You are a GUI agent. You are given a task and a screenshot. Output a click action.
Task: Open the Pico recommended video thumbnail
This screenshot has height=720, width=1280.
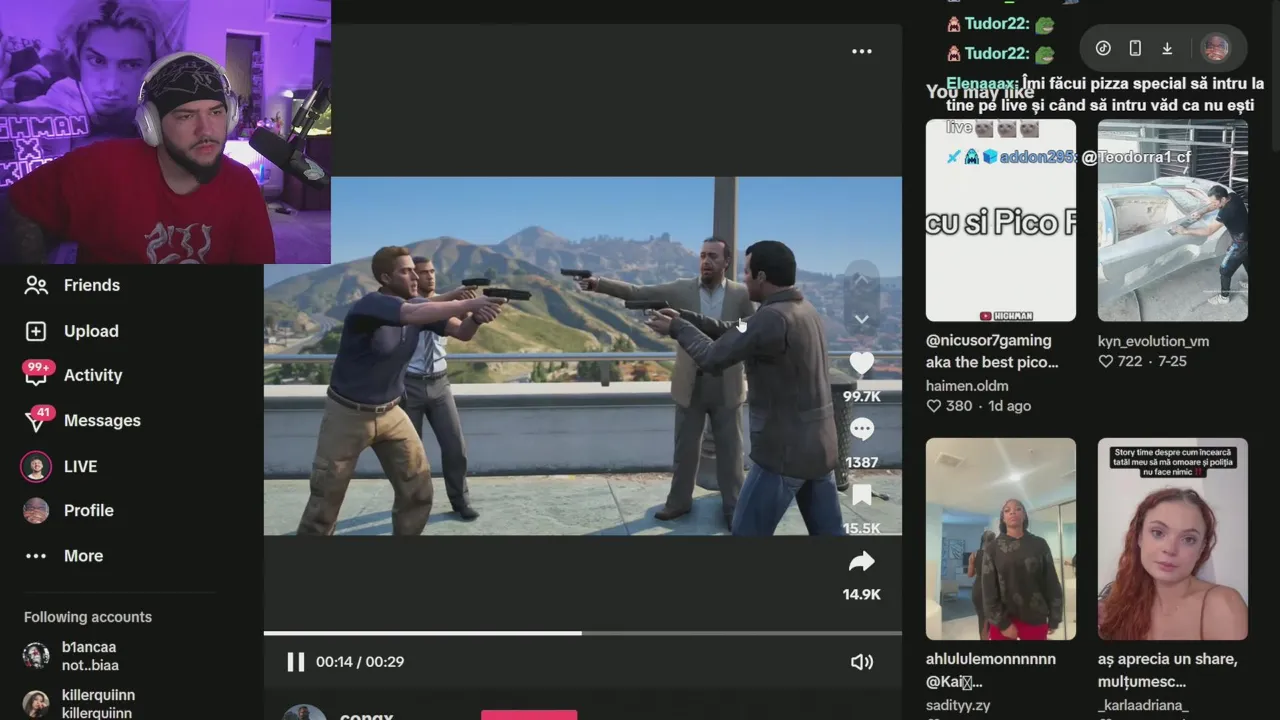[x=1000, y=220]
